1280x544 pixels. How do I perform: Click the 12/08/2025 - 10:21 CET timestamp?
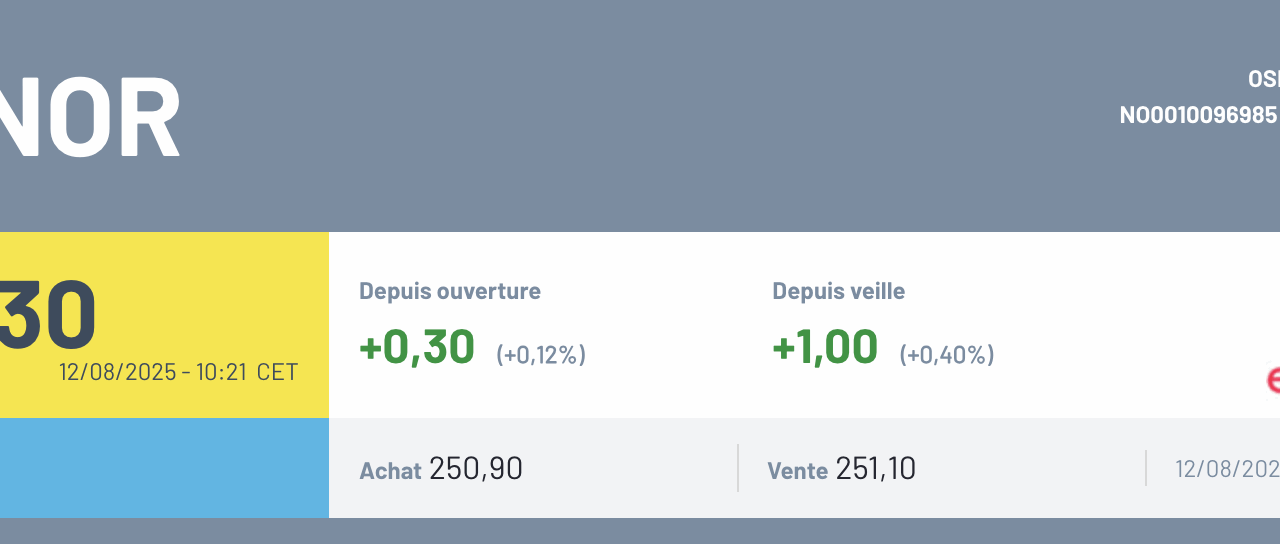(178, 372)
